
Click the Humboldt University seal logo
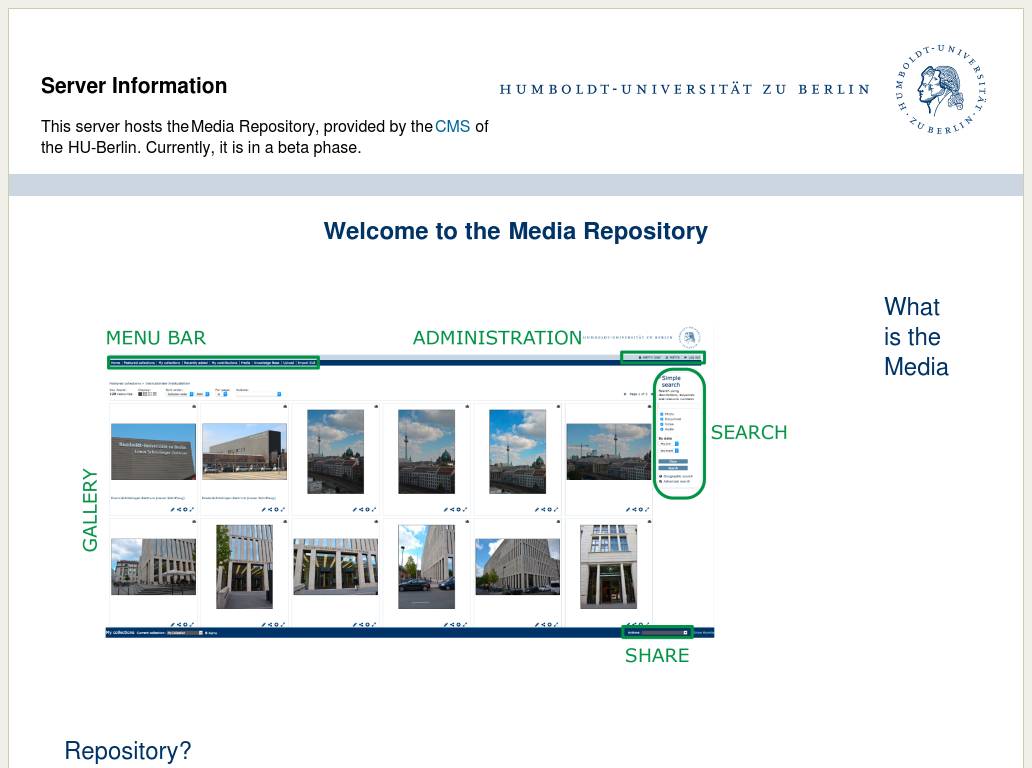940,89
